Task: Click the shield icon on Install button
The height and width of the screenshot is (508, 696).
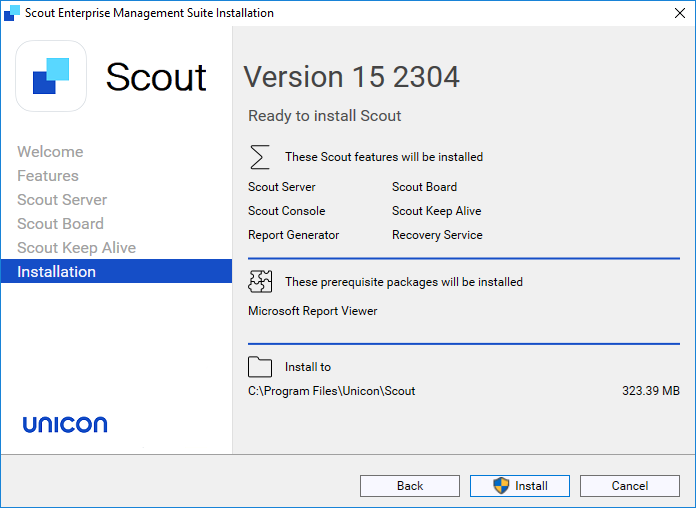Action: click(x=501, y=486)
